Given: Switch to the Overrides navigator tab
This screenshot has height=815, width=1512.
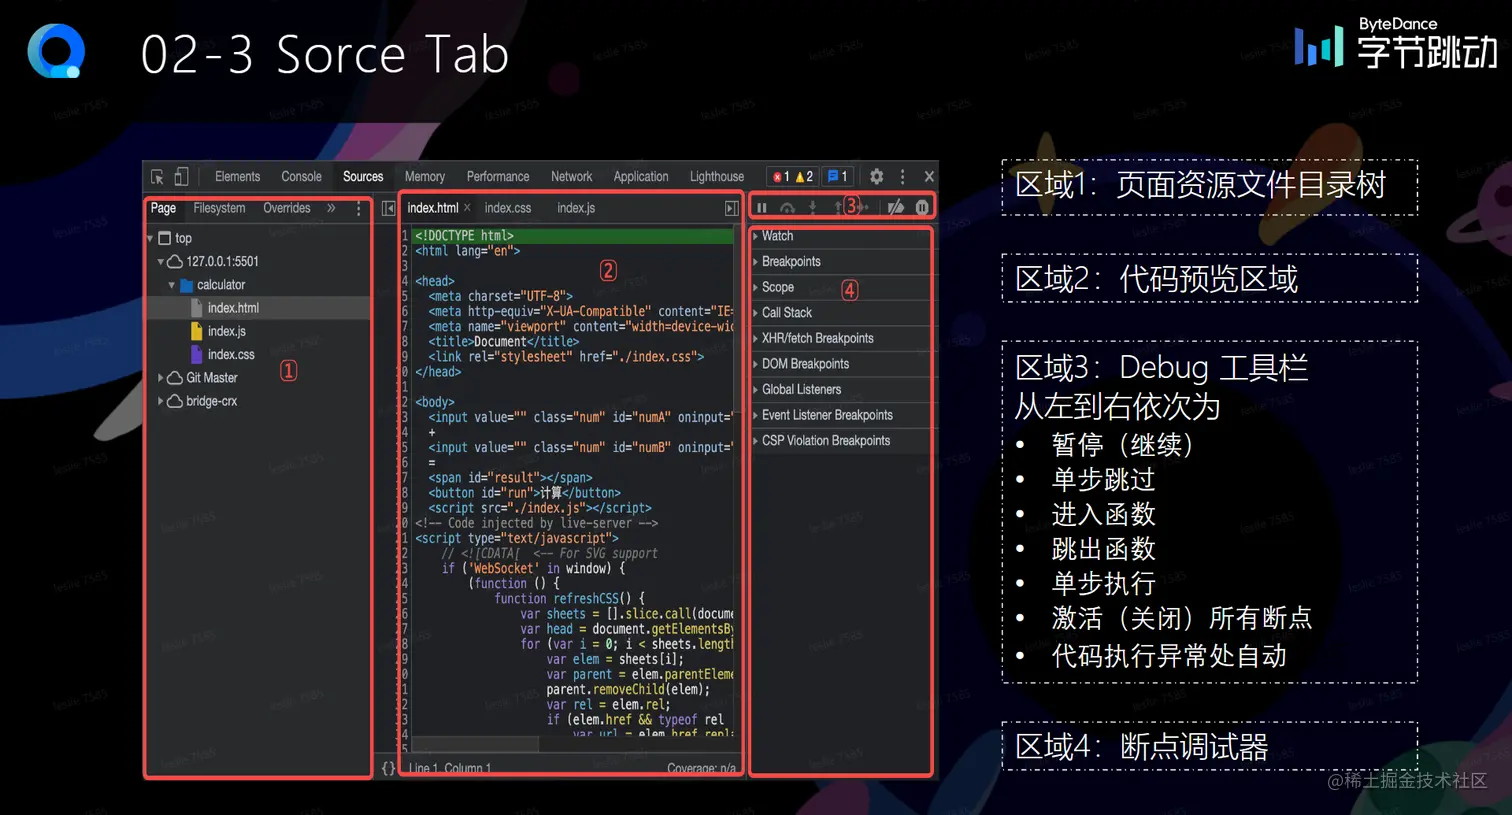Looking at the screenshot, I should pos(287,208).
